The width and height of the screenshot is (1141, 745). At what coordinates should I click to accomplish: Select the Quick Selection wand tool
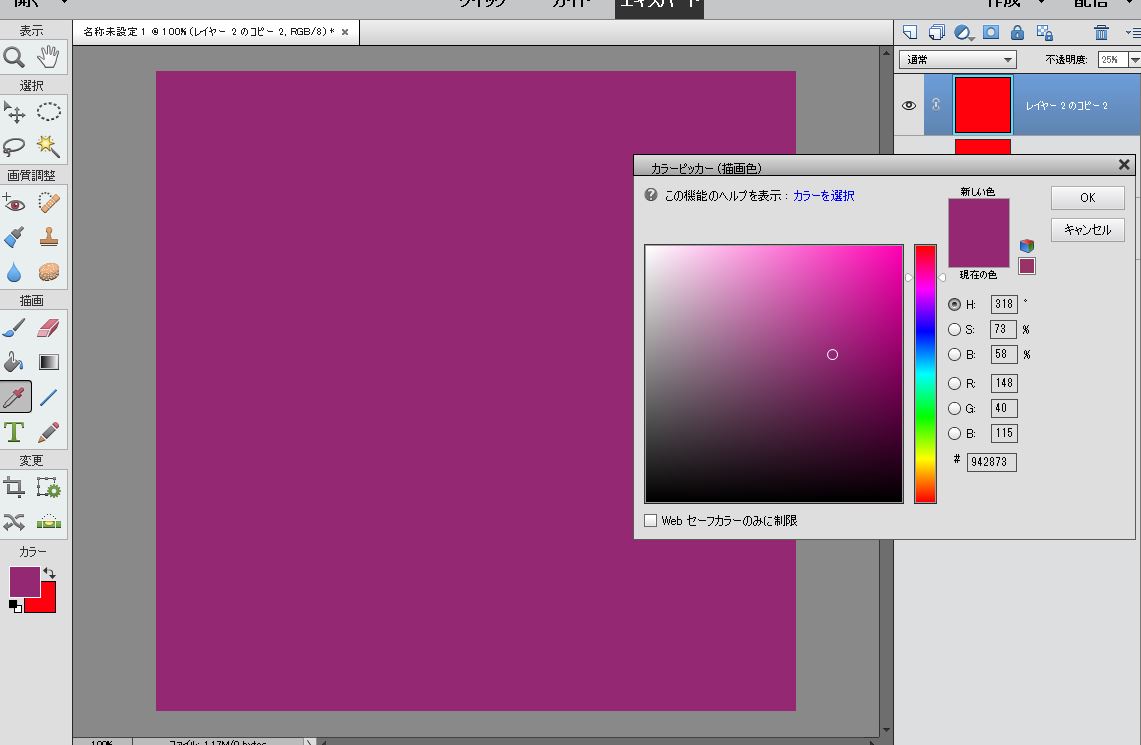click(48, 146)
